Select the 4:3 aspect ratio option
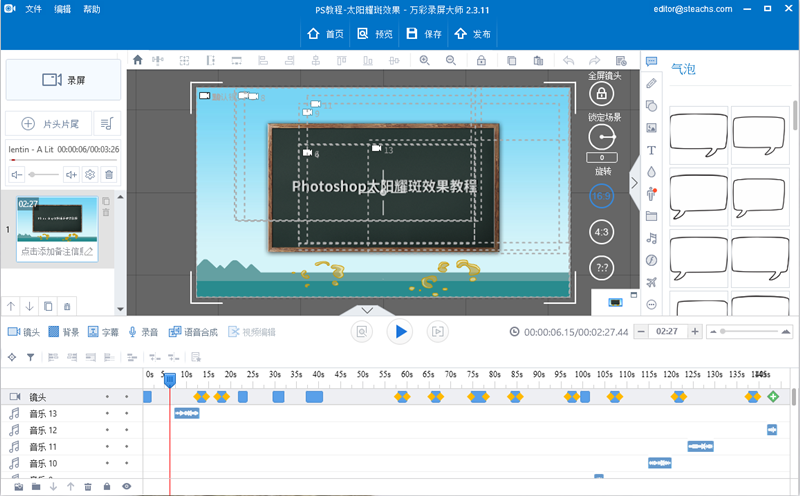800x496 pixels. pyautogui.click(x=601, y=231)
